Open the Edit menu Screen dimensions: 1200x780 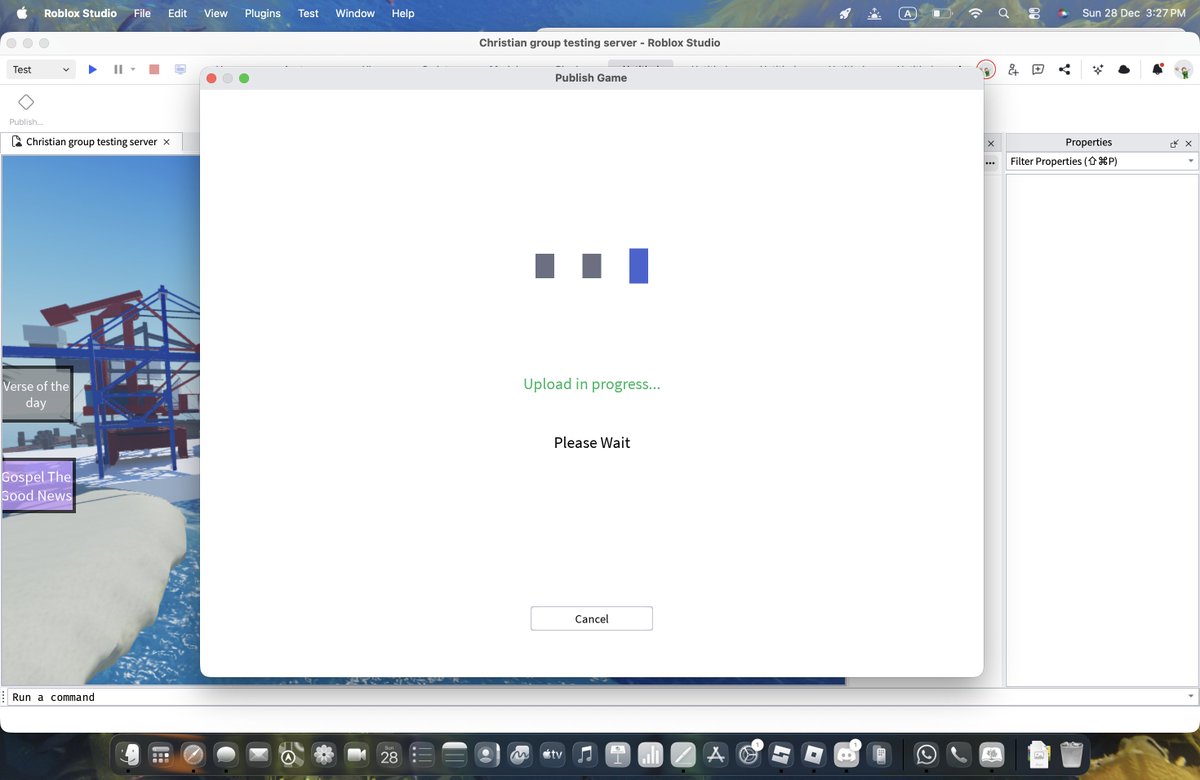[x=177, y=13]
